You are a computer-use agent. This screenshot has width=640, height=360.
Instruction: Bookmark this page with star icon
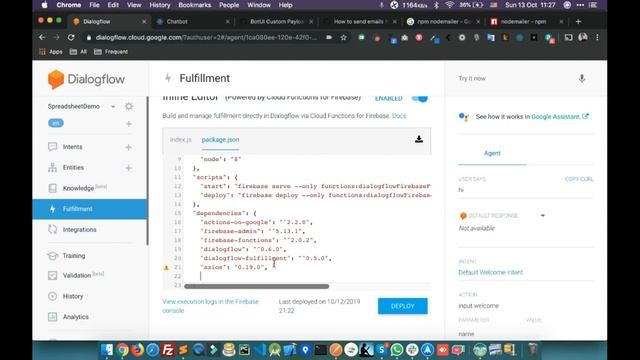tap(344, 37)
